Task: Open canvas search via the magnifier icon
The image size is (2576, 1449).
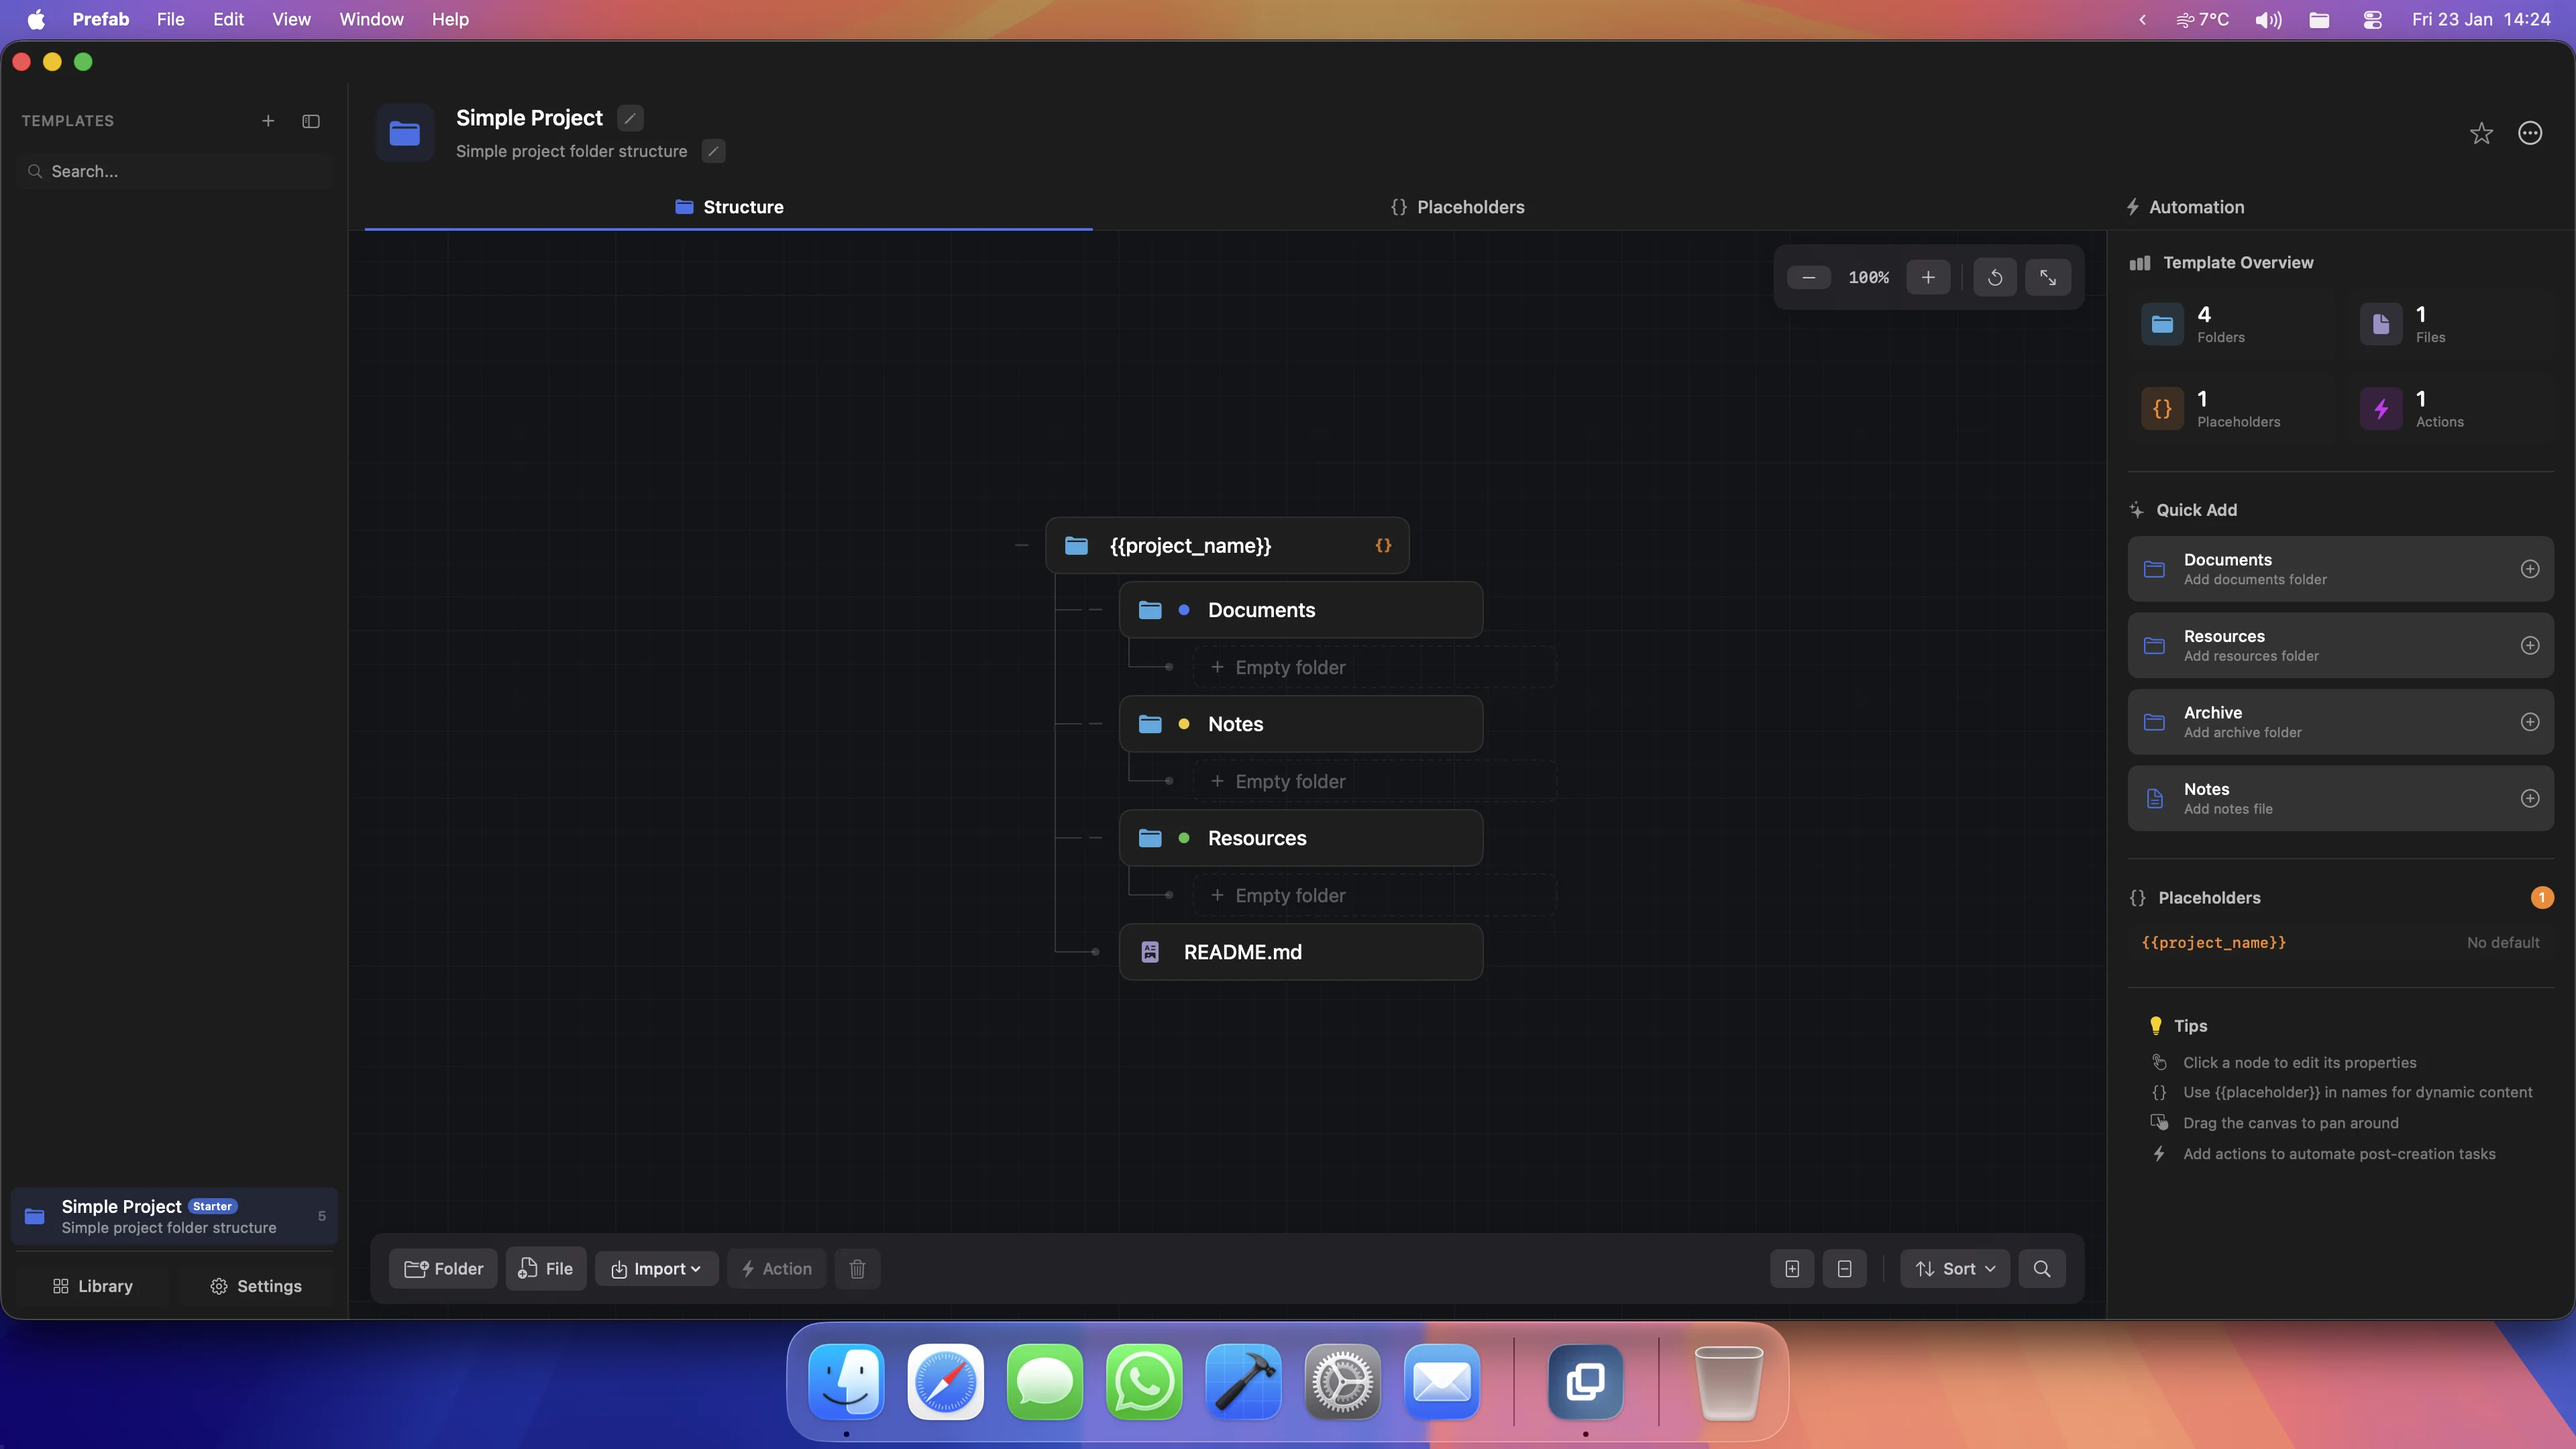Action: pyautogui.click(x=2042, y=1268)
